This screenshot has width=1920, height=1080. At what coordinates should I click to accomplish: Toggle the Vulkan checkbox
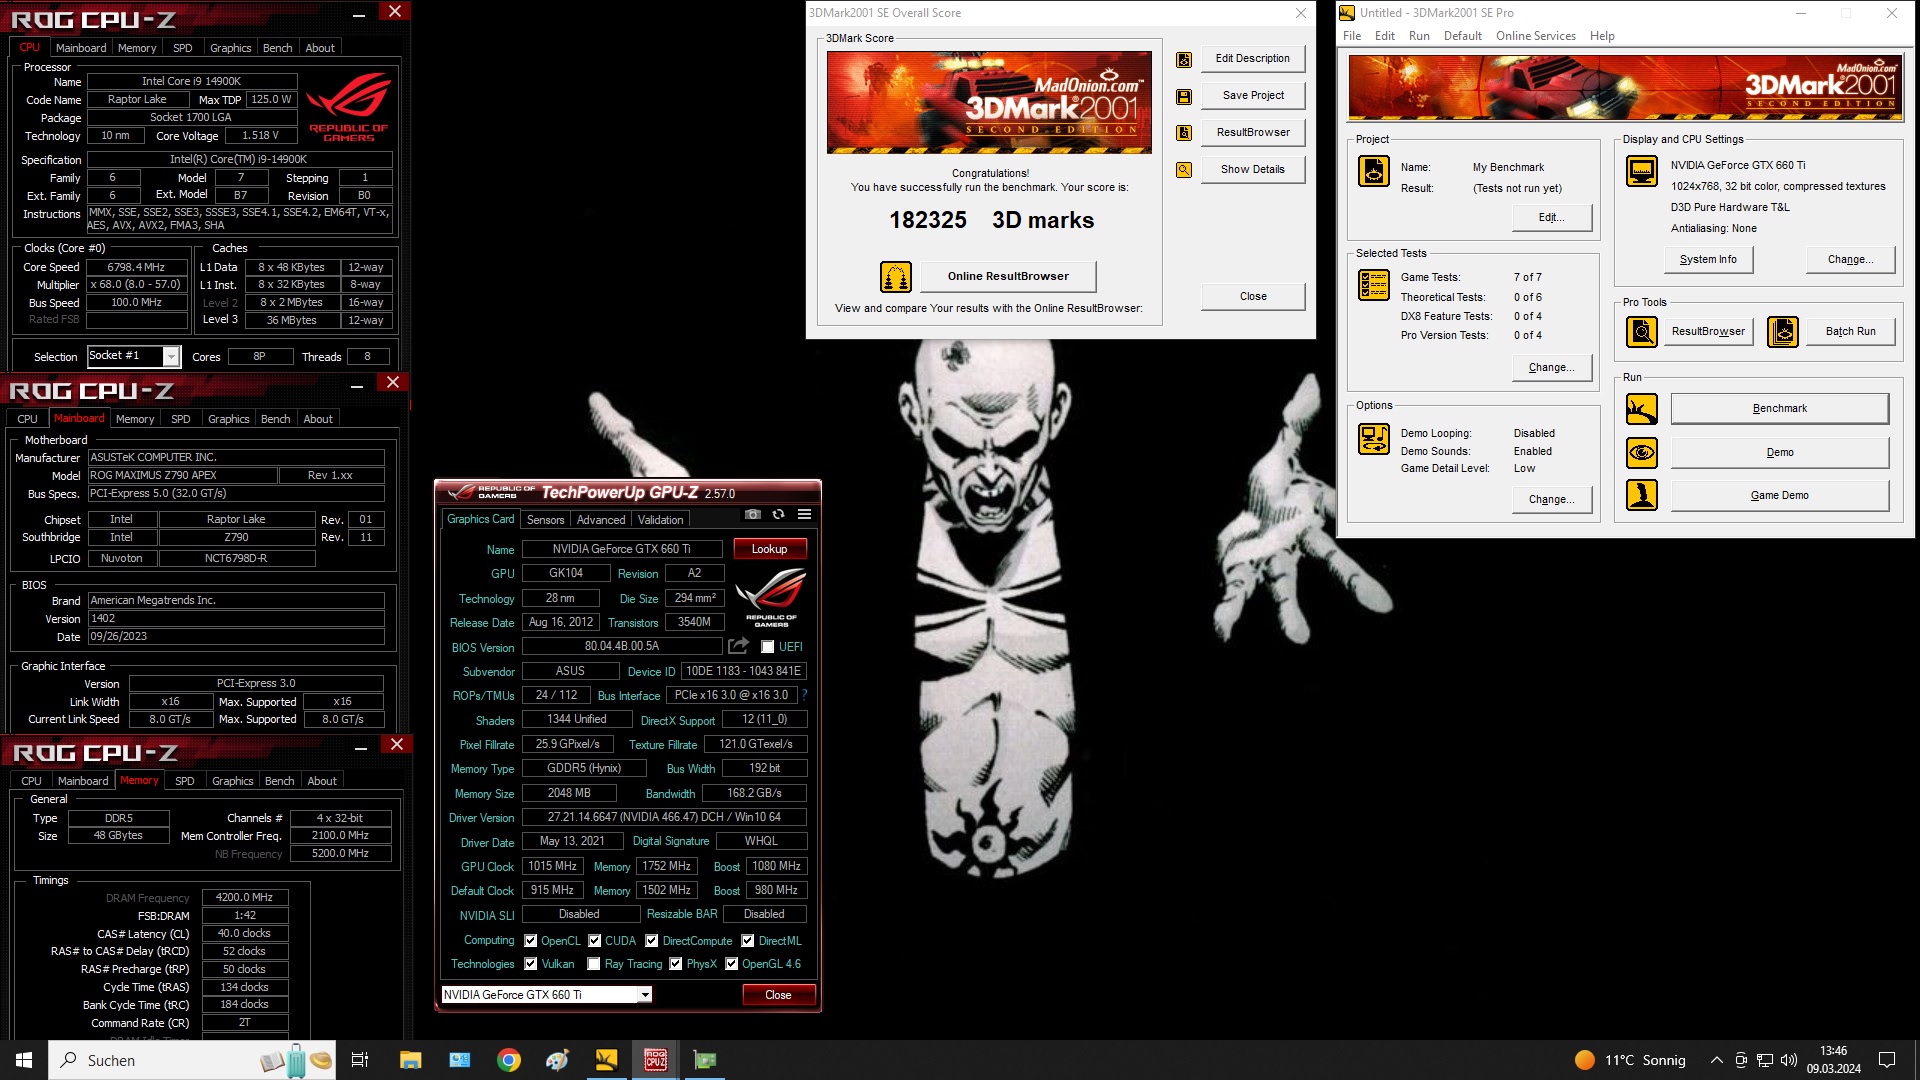click(x=531, y=964)
